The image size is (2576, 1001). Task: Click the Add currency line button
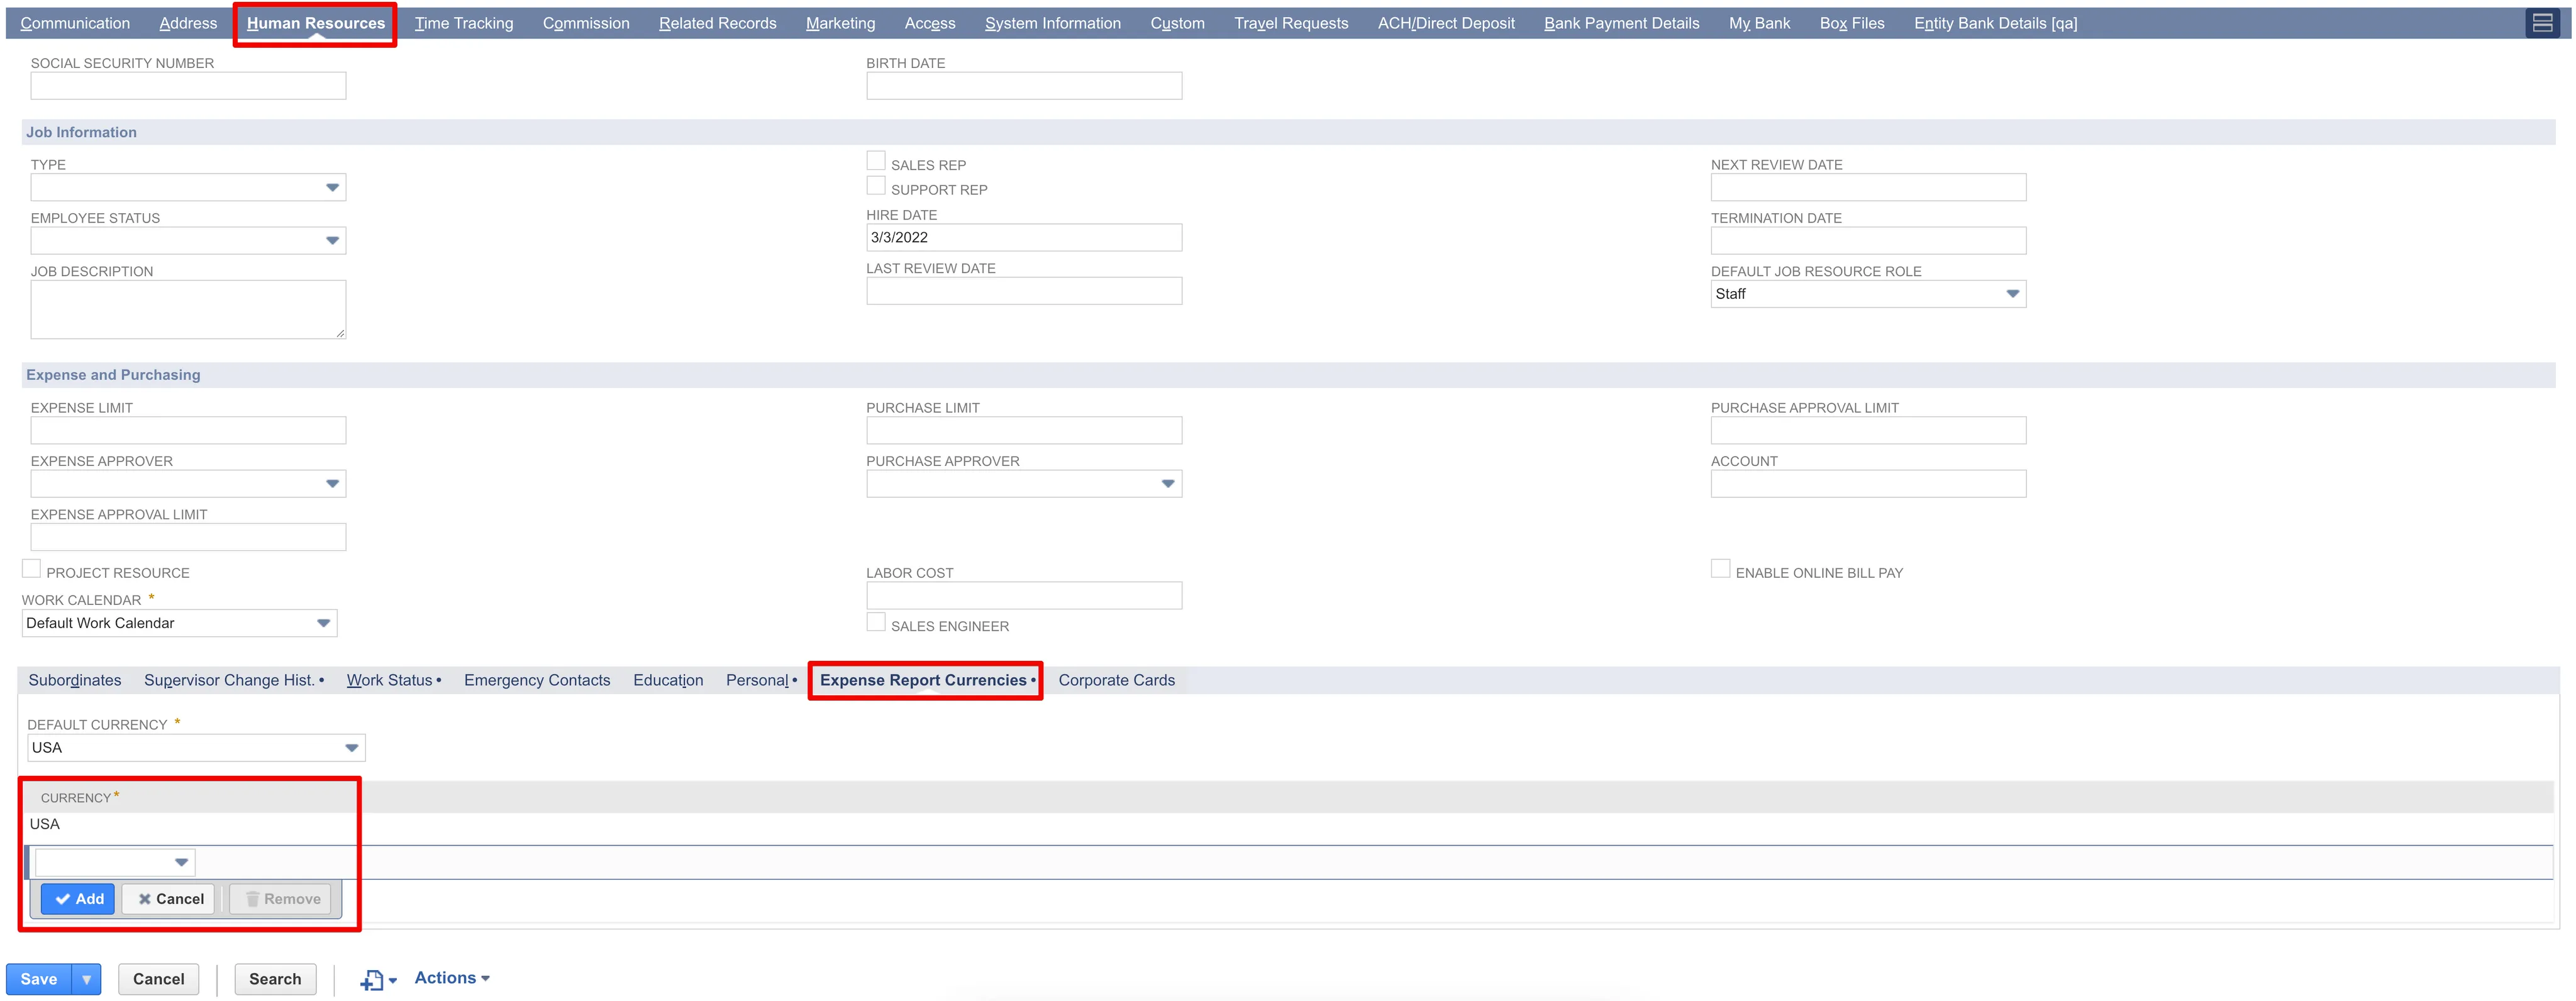point(78,899)
